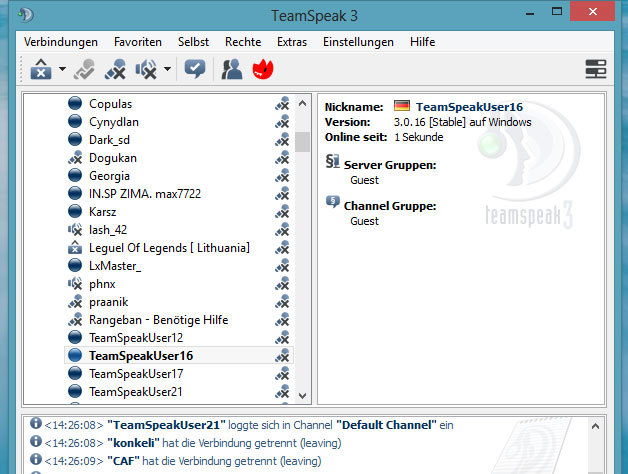Select user Cynydlan in the list
The image size is (628, 474).
click(114, 122)
